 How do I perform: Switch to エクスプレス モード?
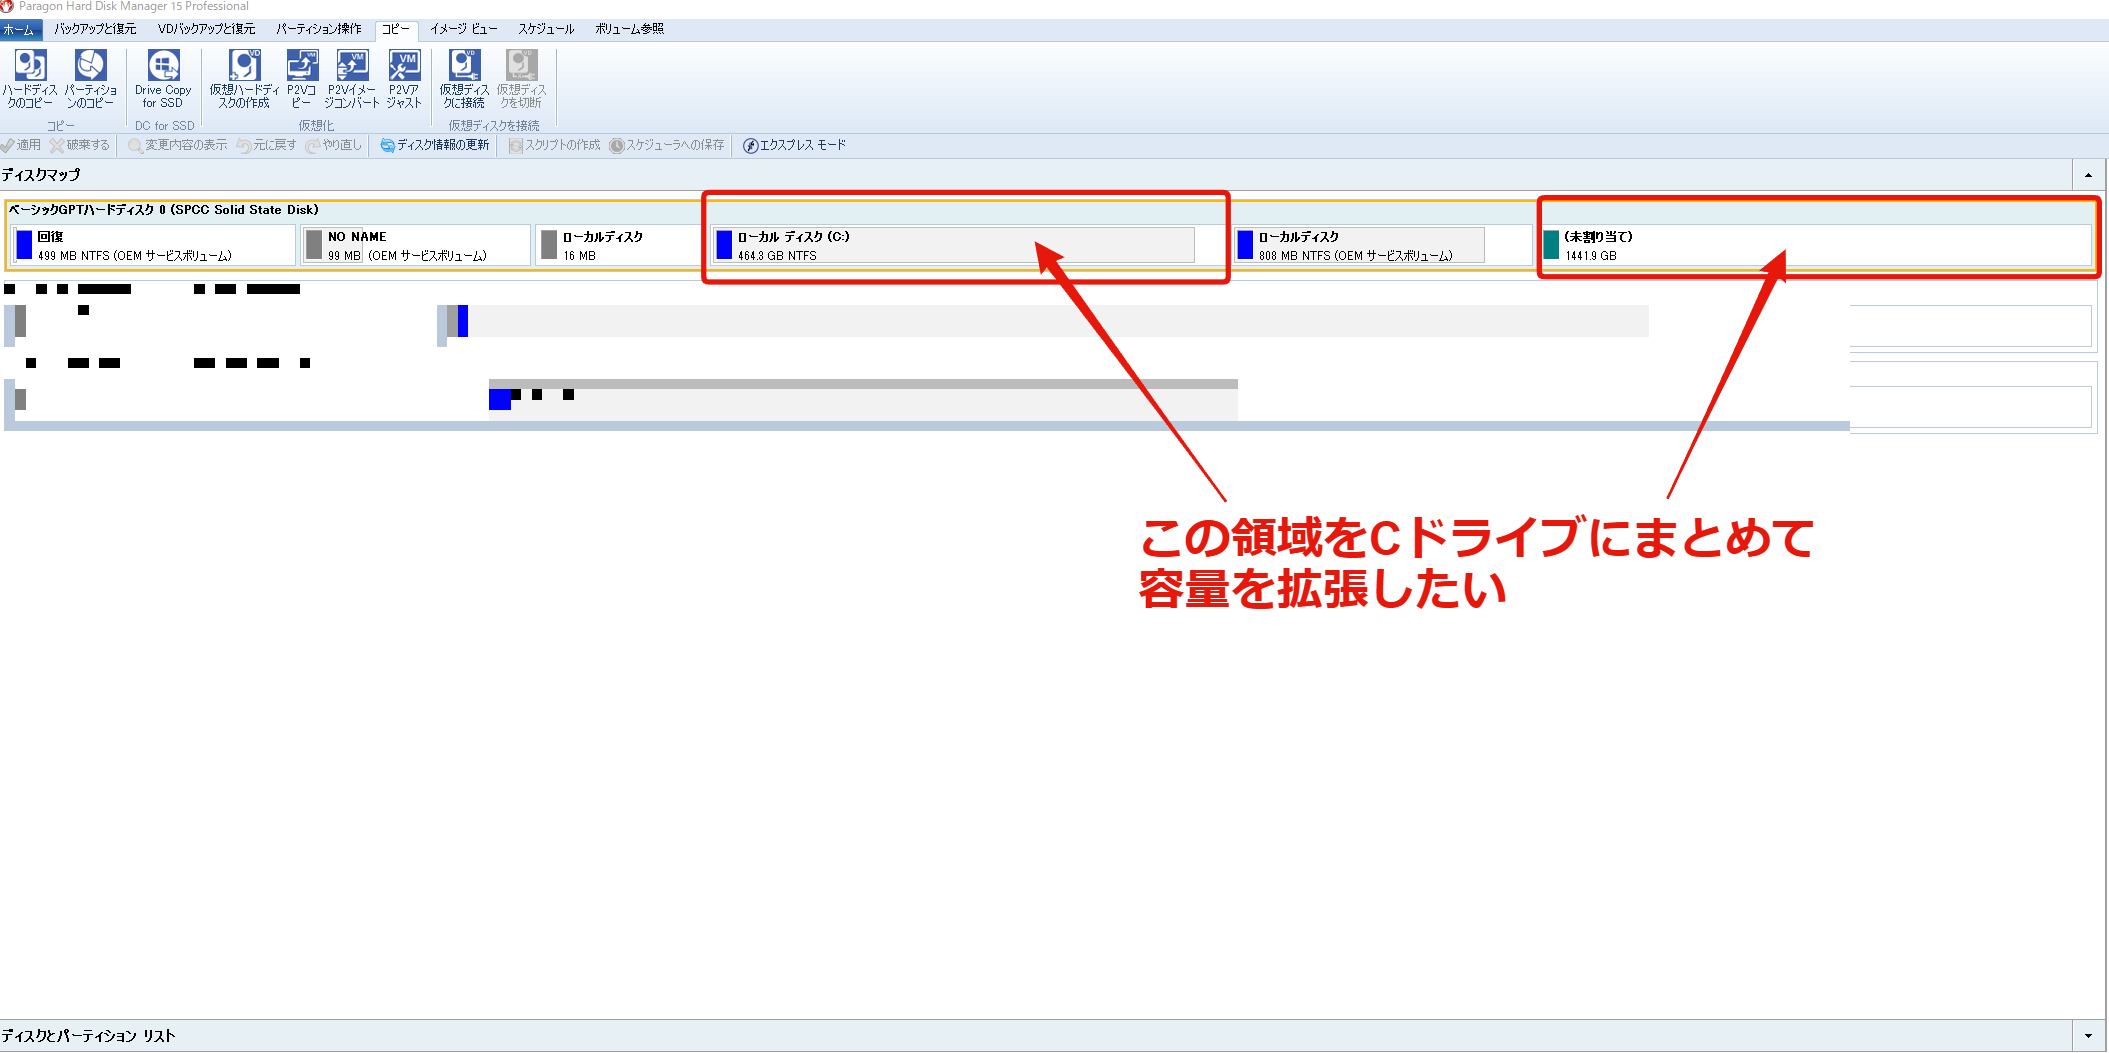click(x=793, y=144)
